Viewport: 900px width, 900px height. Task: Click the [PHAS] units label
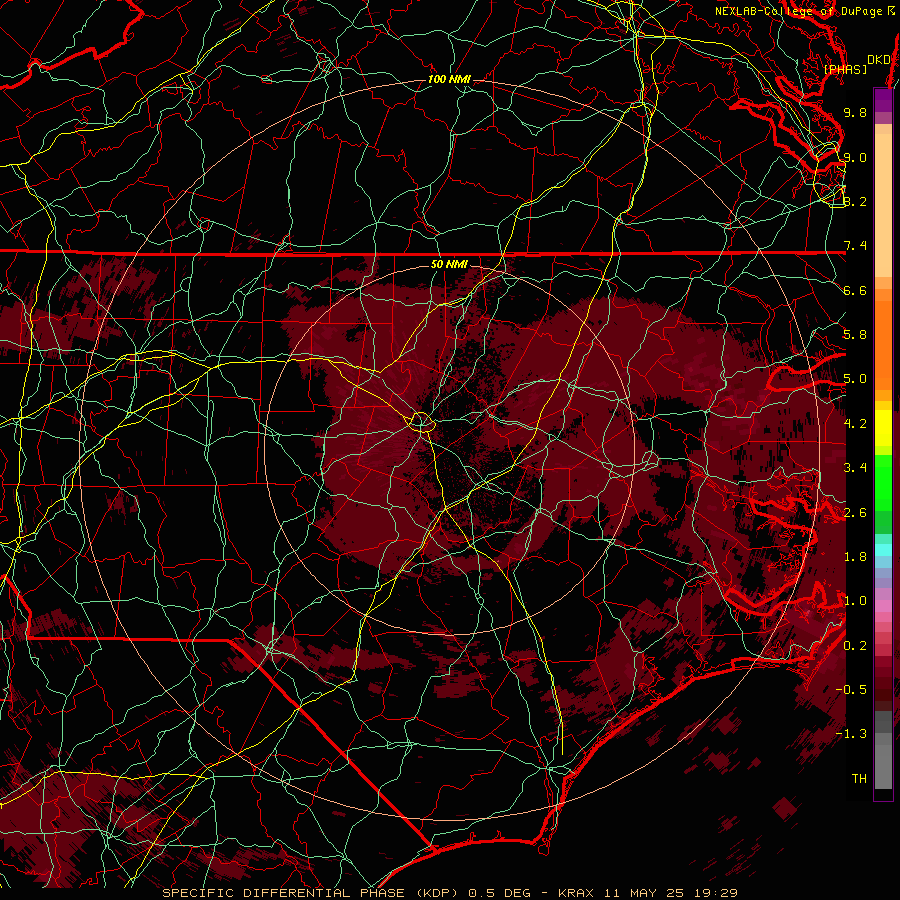click(x=845, y=70)
